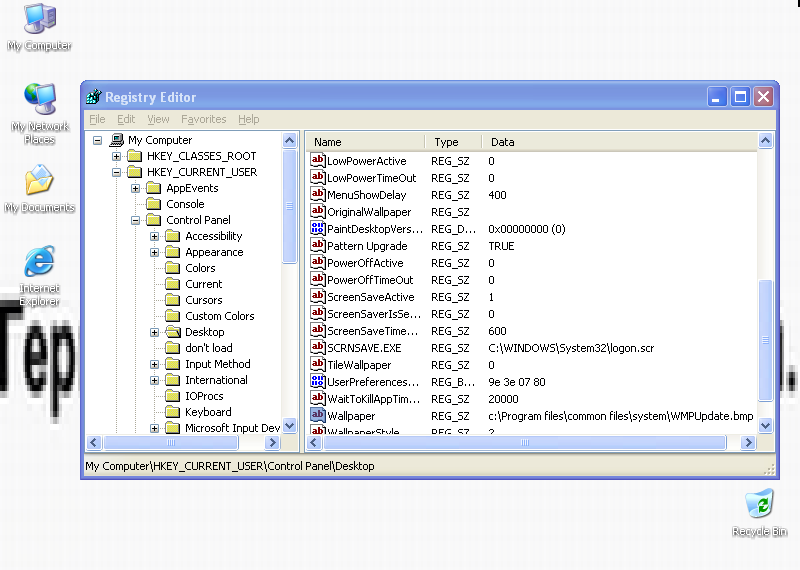
Task: Select the IOProcs key
Action: [x=204, y=396]
